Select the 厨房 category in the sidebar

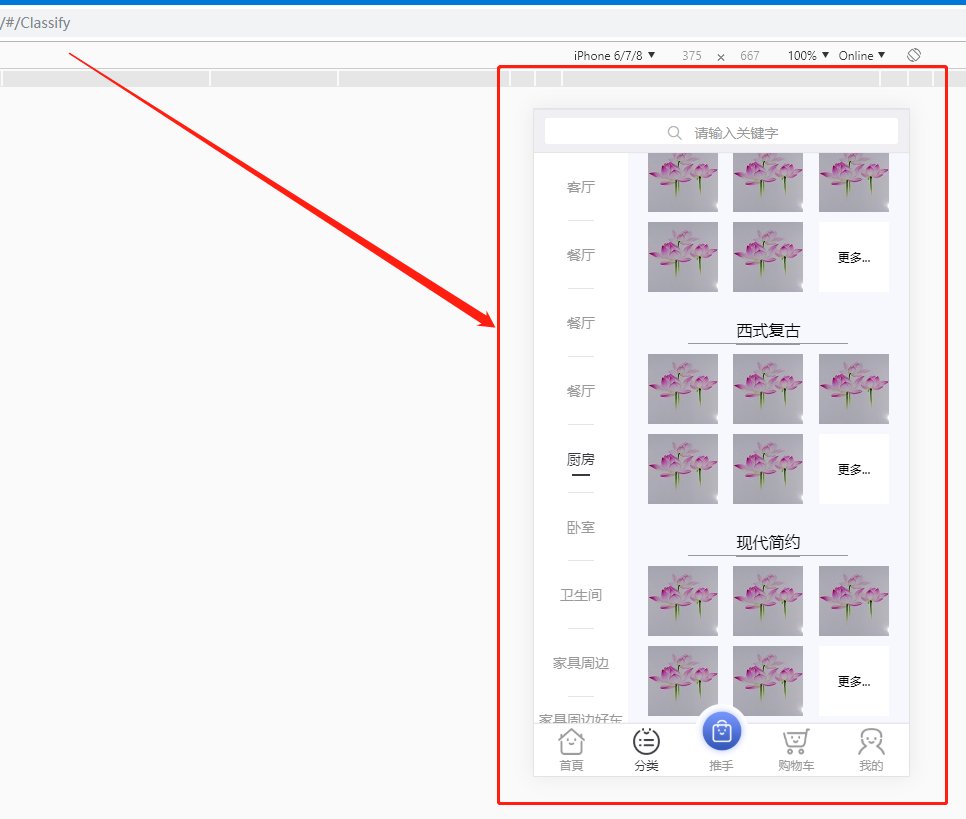[581, 459]
